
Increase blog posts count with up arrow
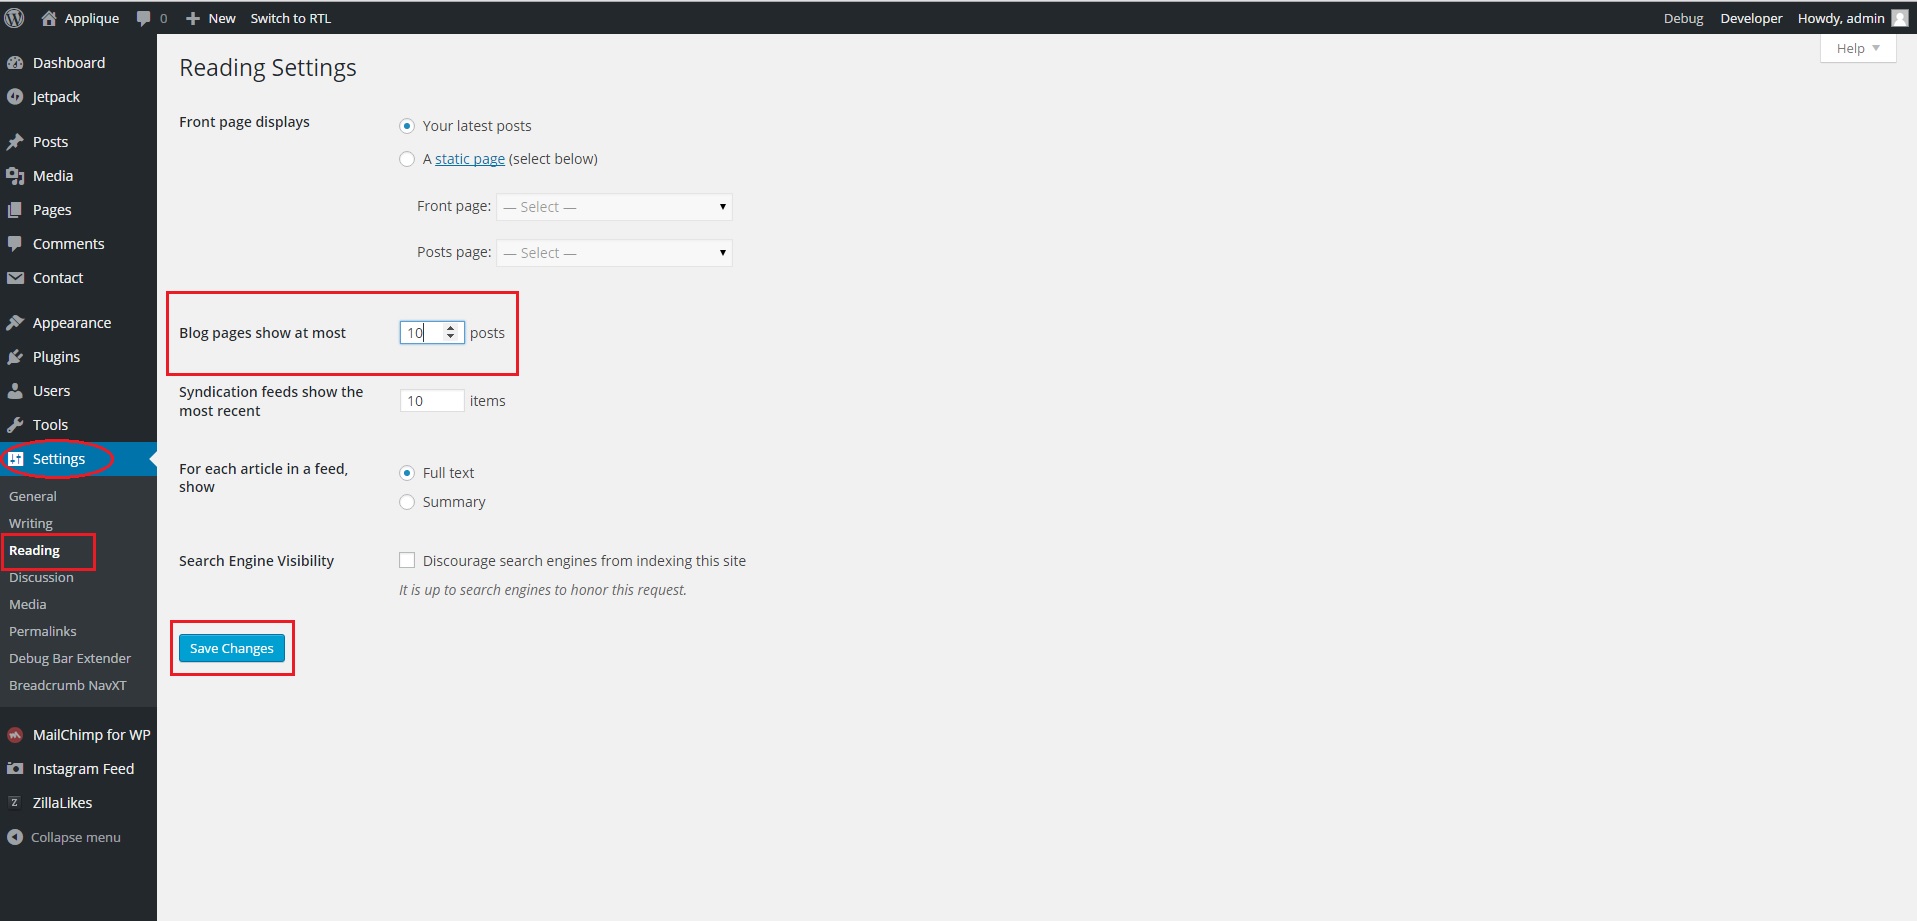click(x=451, y=328)
